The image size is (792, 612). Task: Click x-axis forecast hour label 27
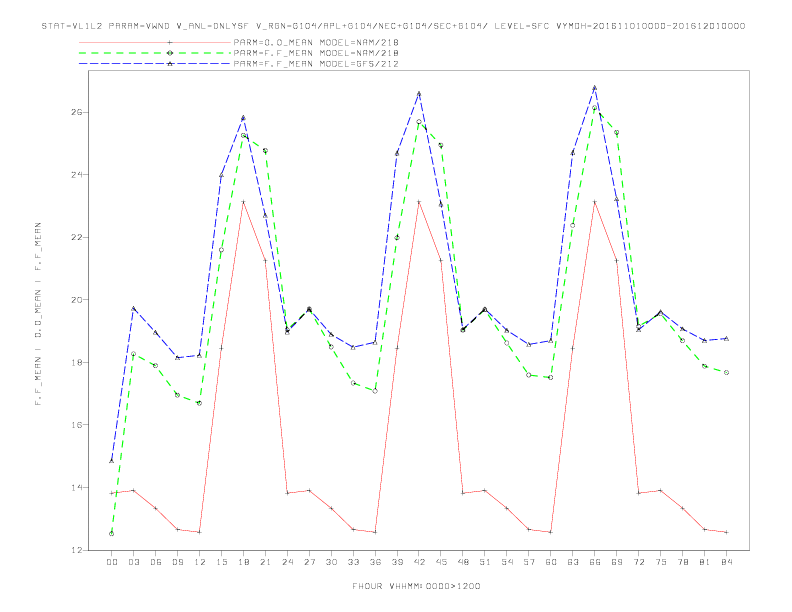(309, 562)
